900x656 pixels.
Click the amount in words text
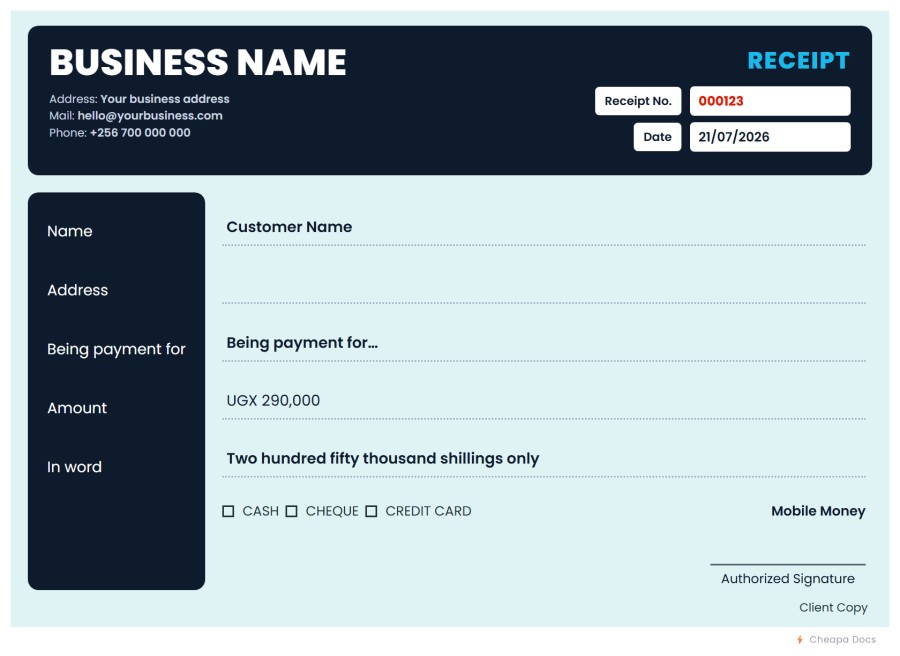click(382, 459)
